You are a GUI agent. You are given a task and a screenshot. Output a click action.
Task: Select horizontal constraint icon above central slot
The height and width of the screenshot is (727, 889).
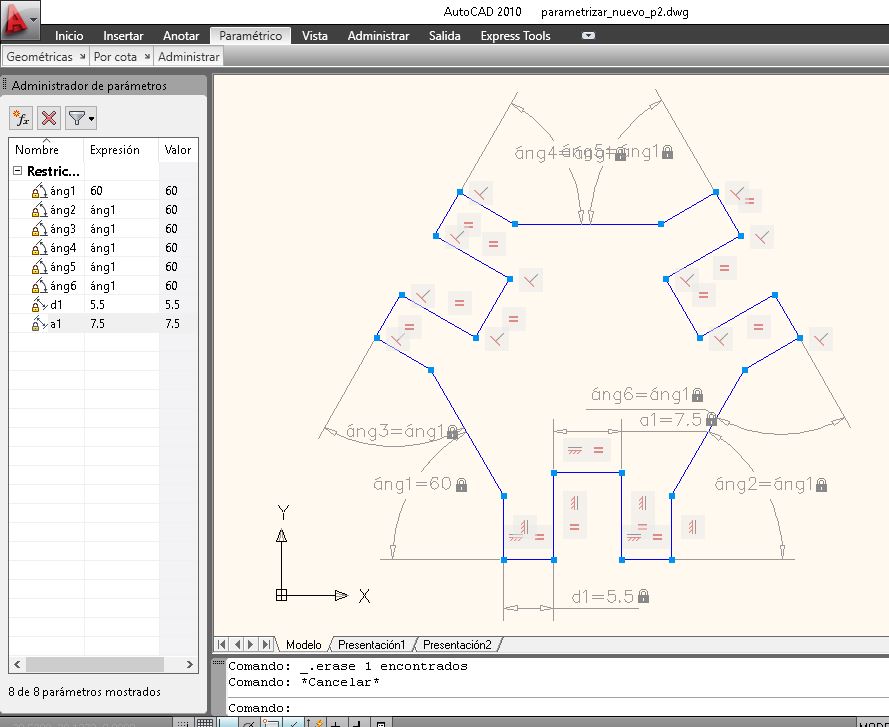575,450
